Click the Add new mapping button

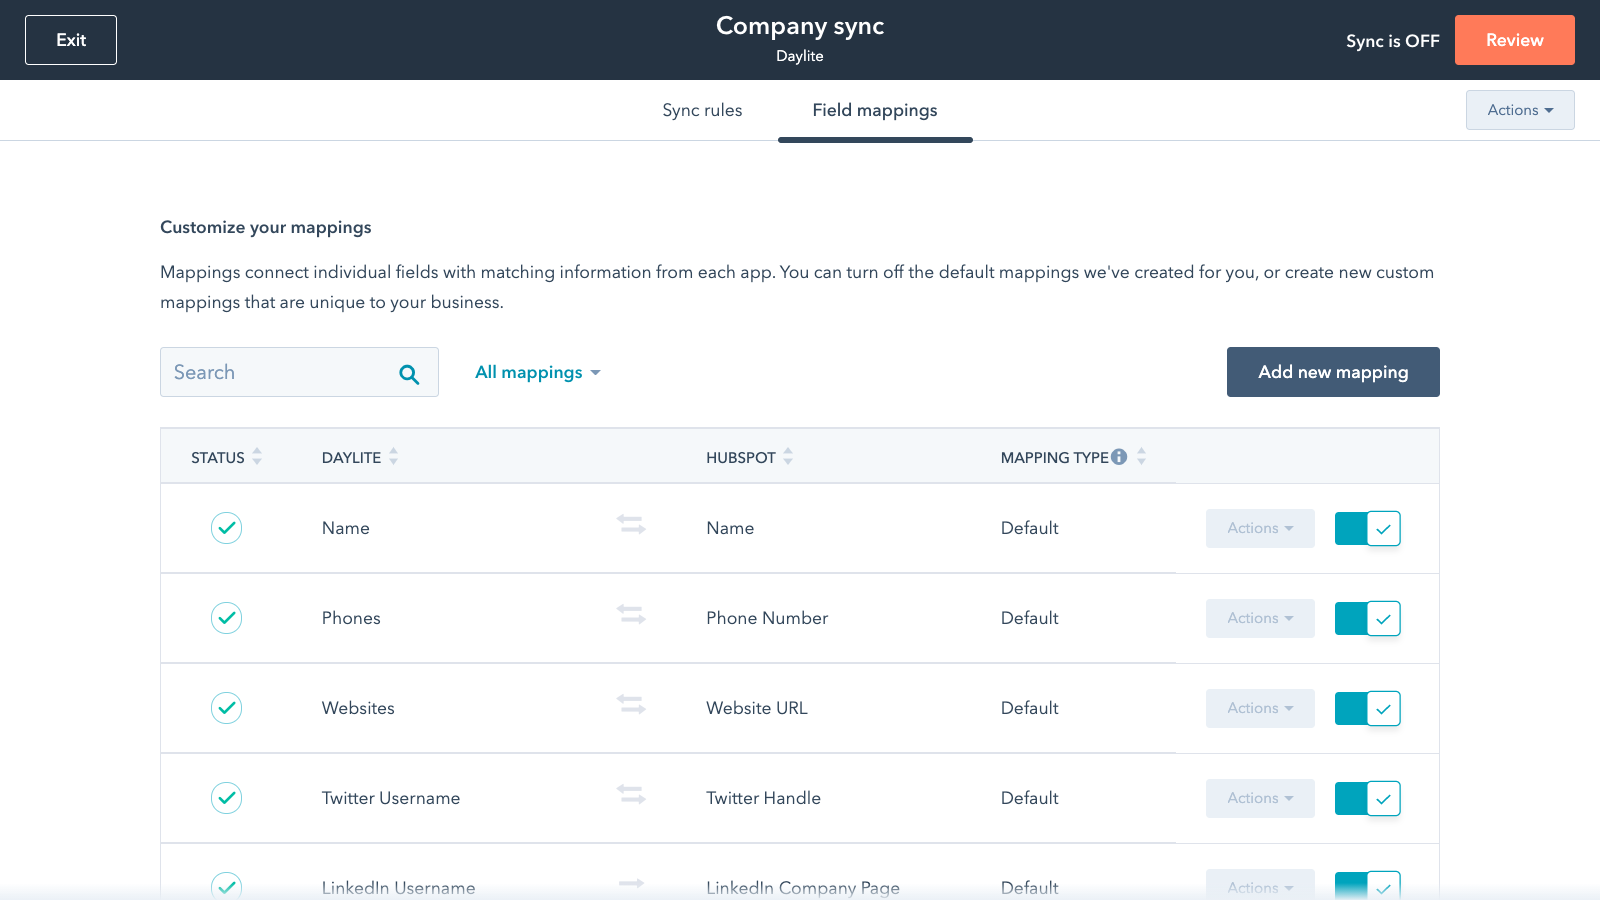[x=1332, y=372]
